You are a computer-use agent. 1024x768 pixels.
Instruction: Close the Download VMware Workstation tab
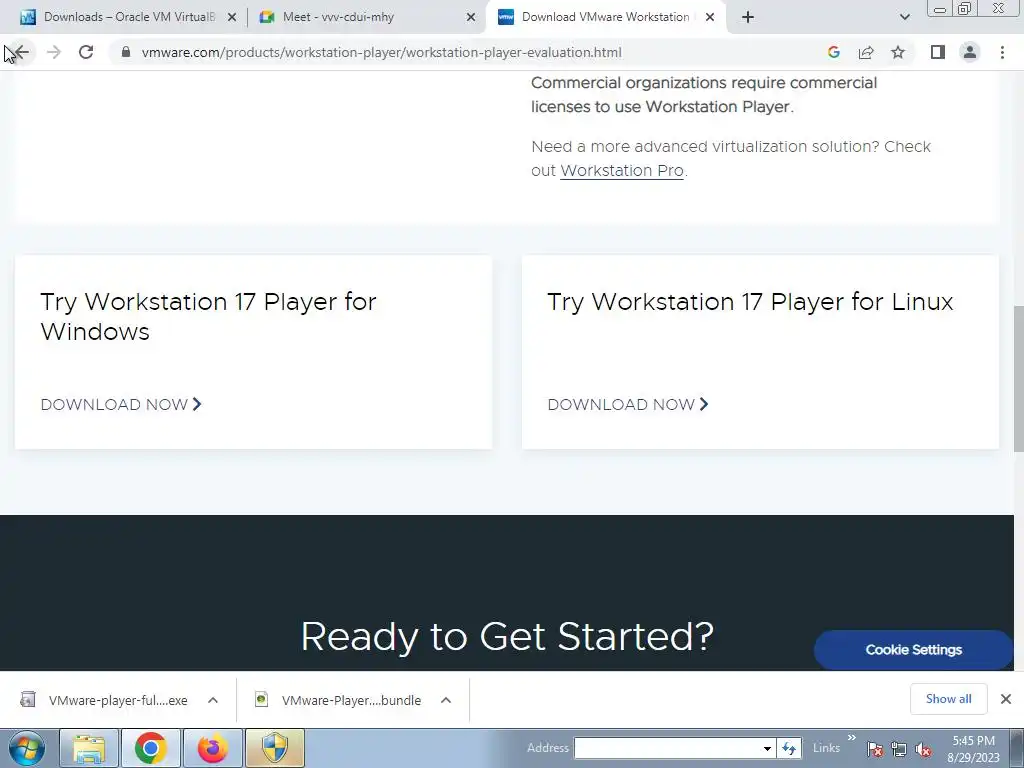710,17
